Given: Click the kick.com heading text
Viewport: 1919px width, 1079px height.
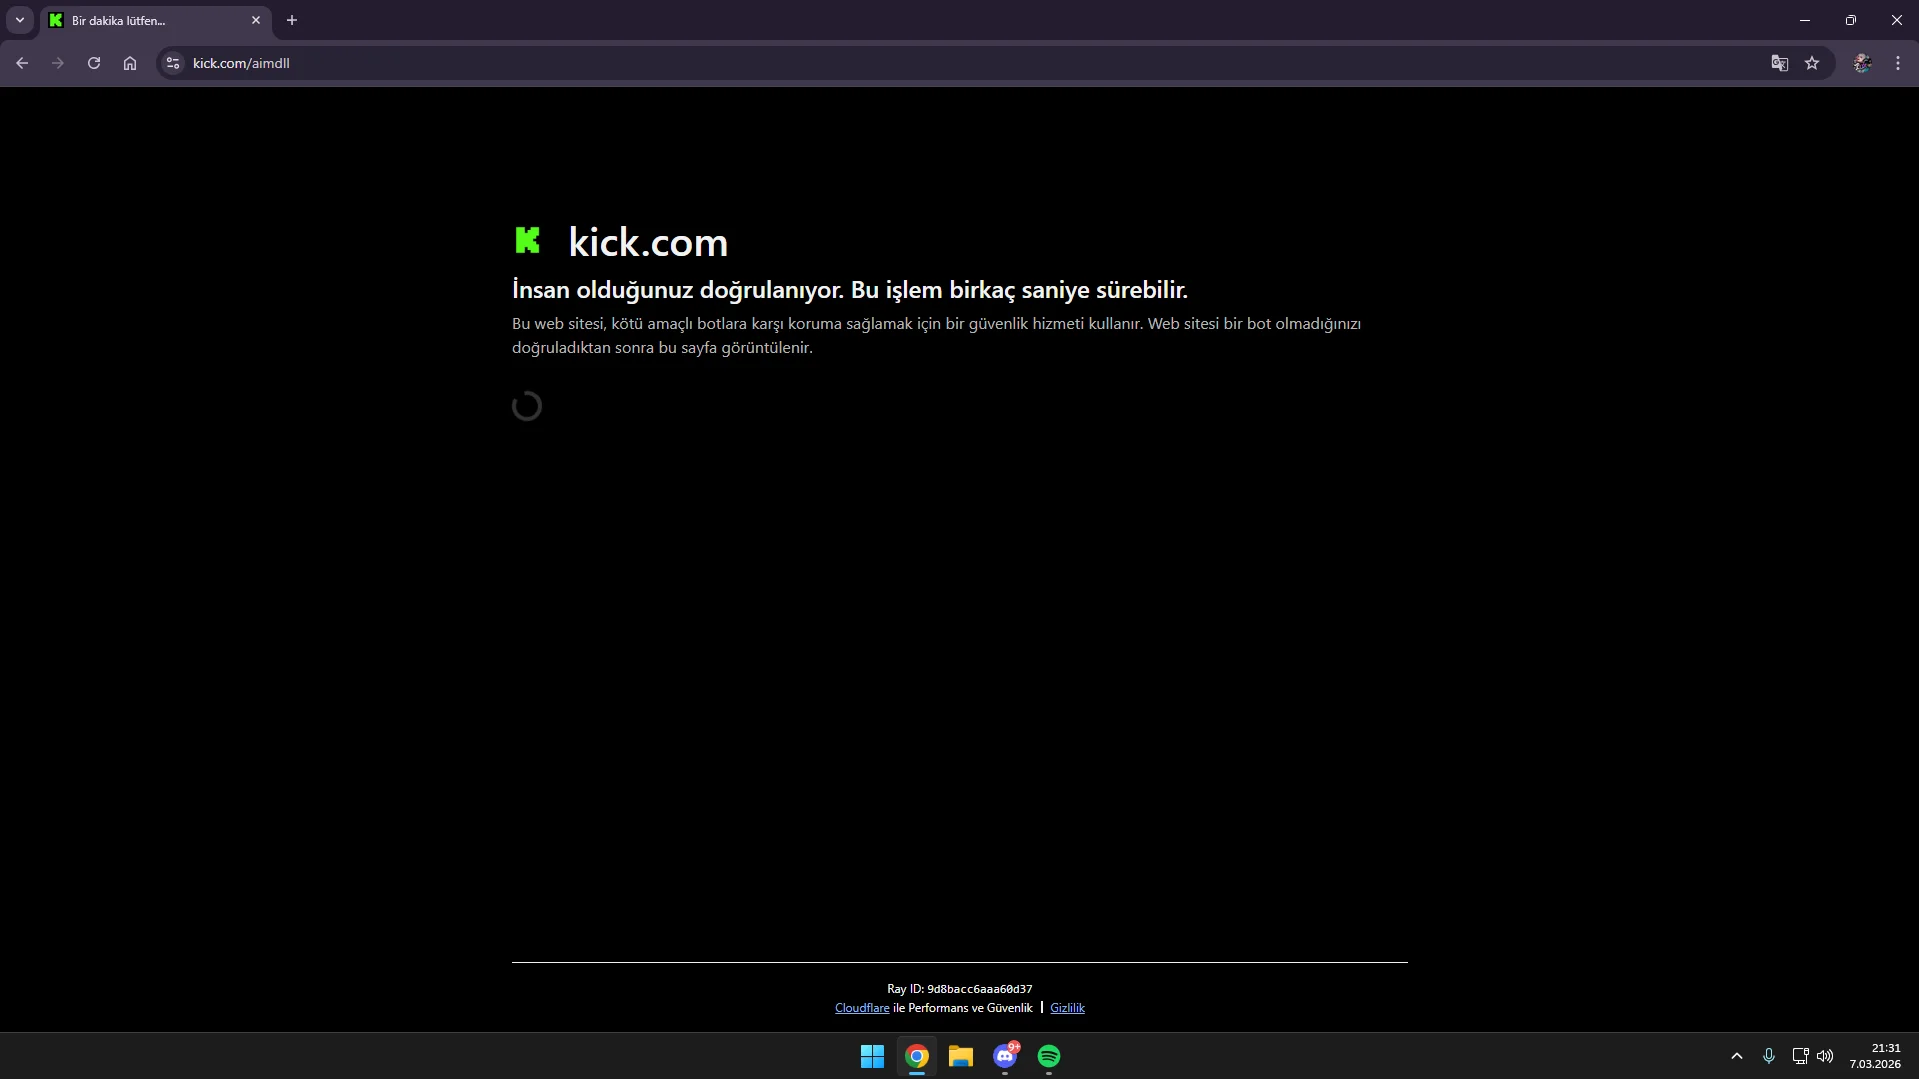Looking at the screenshot, I should [x=648, y=242].
